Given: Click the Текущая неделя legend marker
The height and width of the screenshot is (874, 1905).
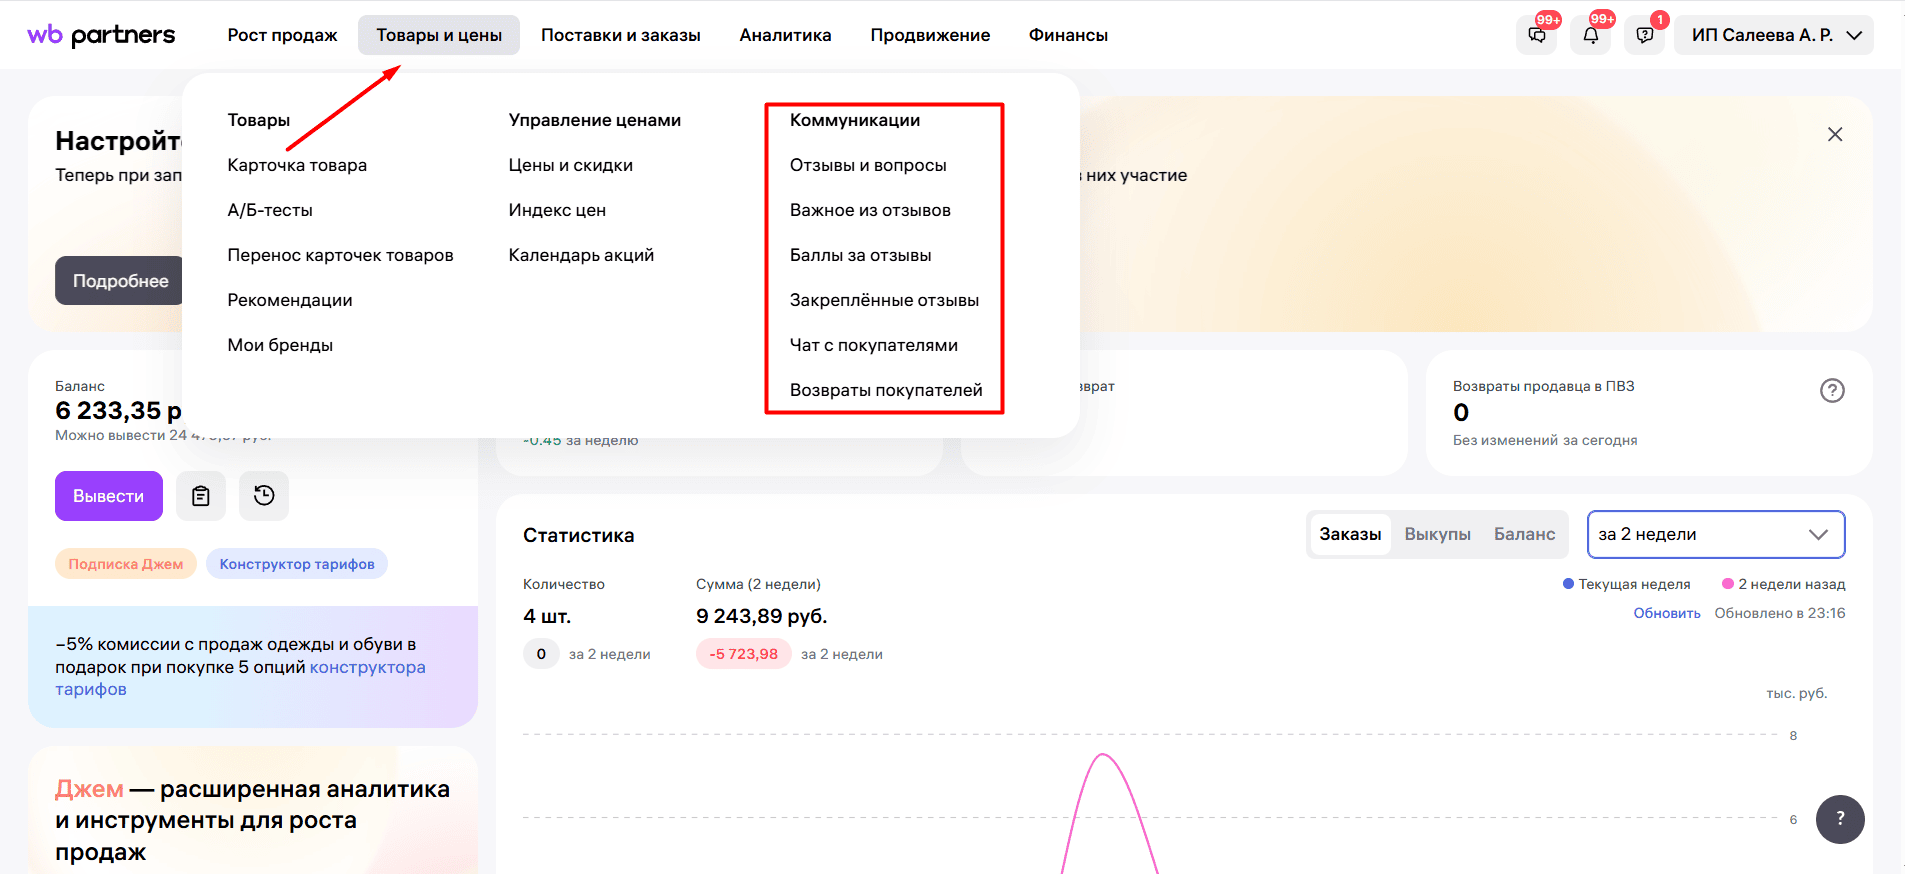Looking at the screenshot, I should 1568,584.
